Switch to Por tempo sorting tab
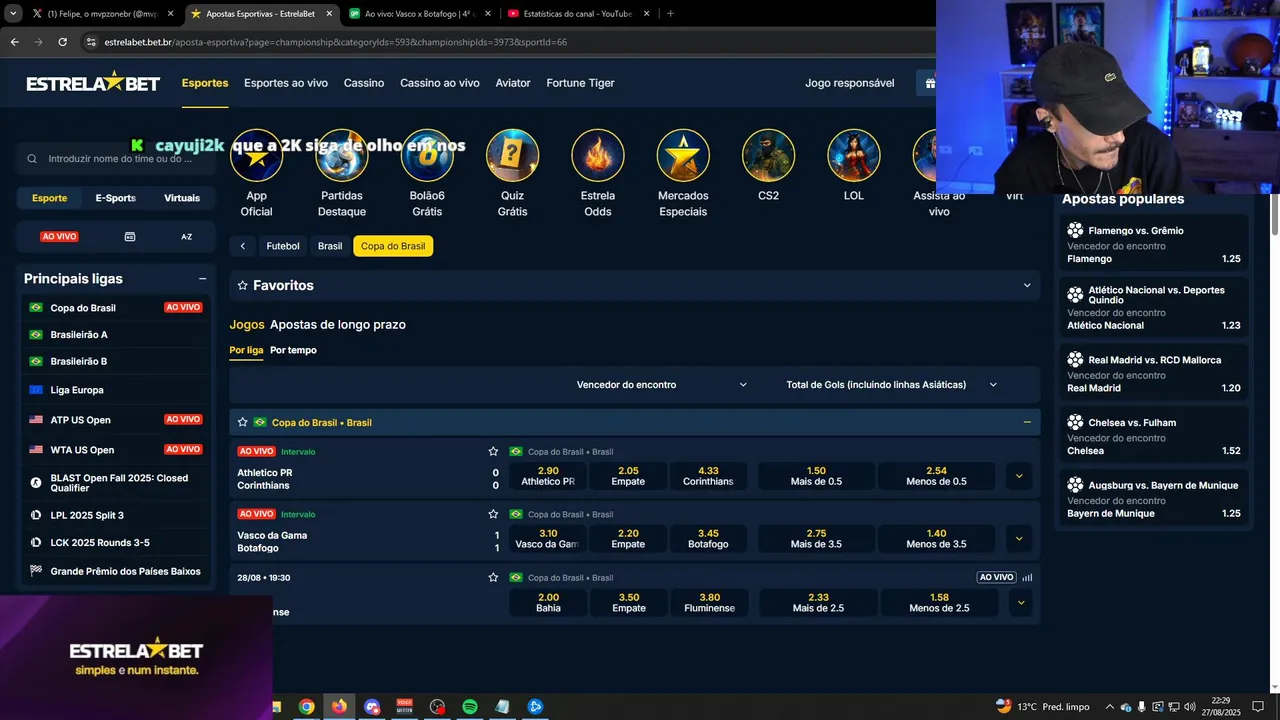This screenshot has height=720, width=1280. pyautogui.click(x=293, y=350)
